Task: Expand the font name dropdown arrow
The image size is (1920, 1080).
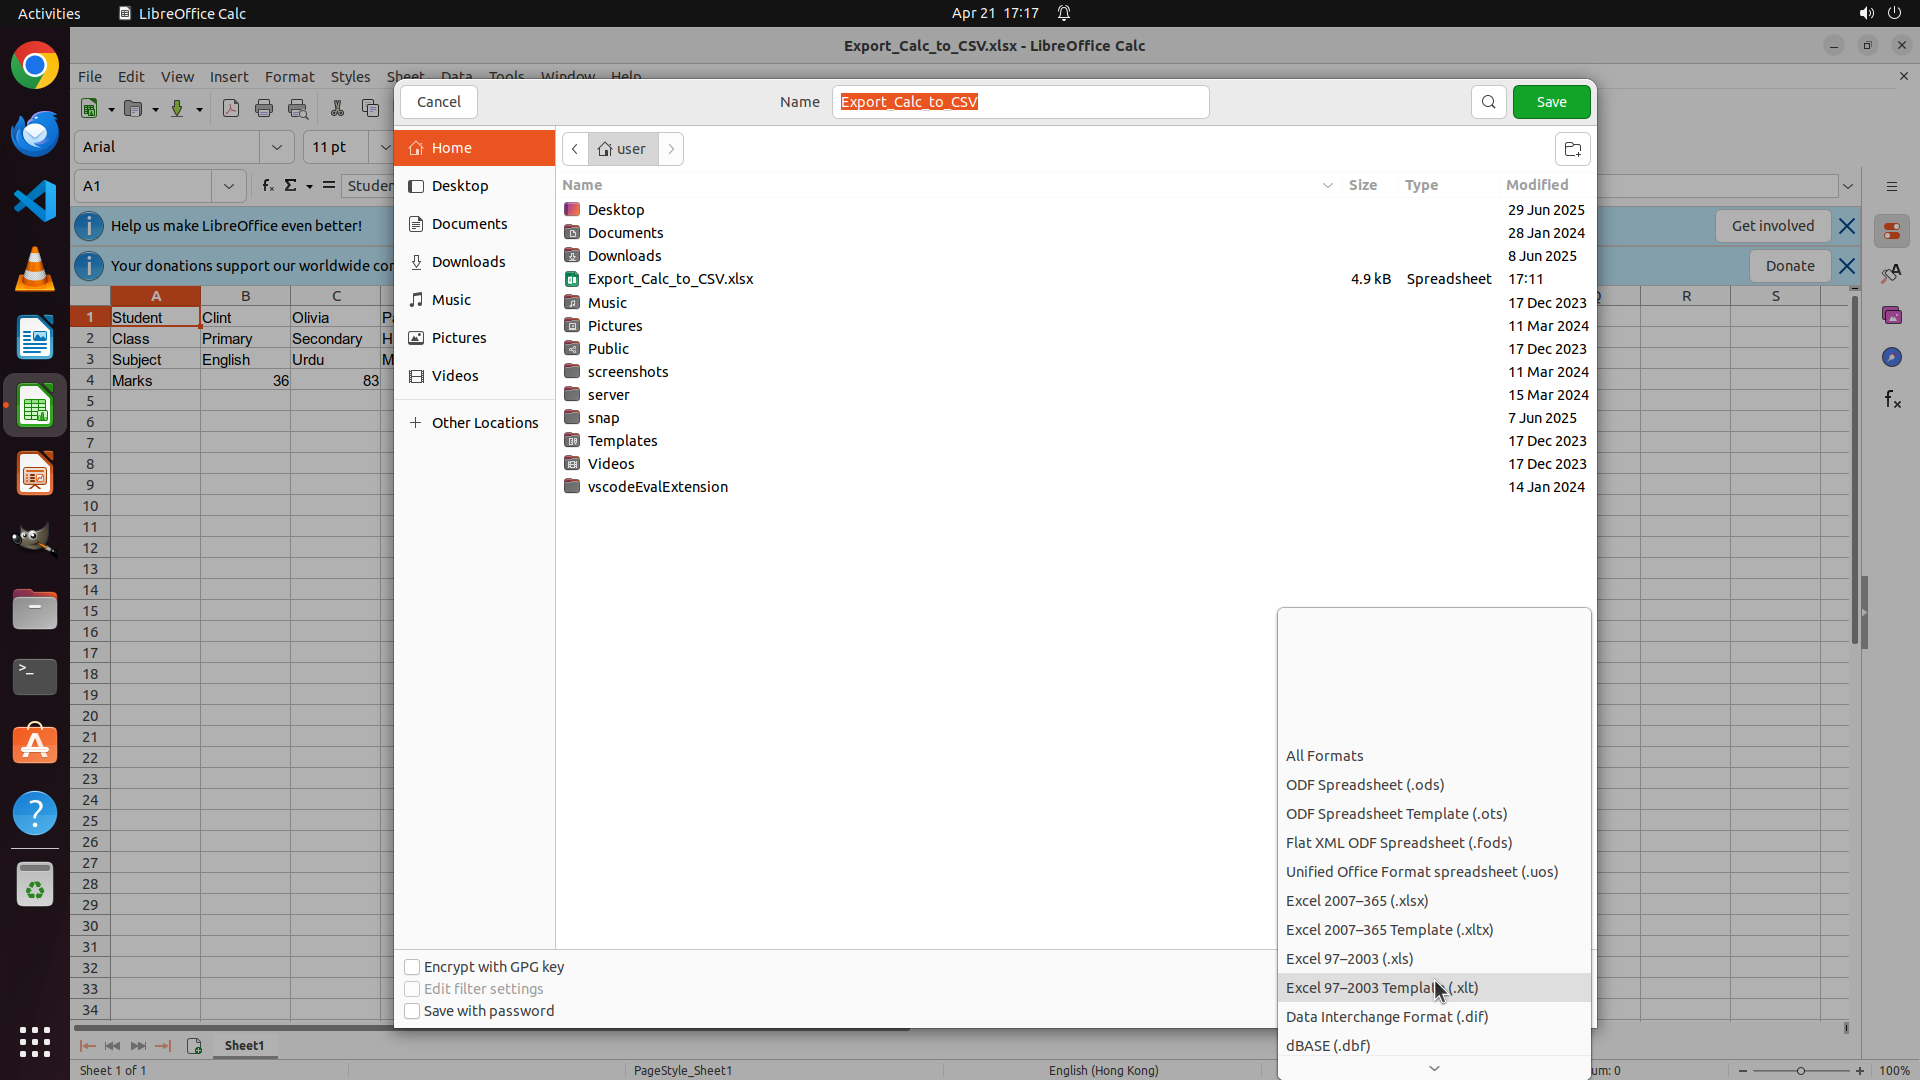Action: pyautogui.click(x=276, y=147)
